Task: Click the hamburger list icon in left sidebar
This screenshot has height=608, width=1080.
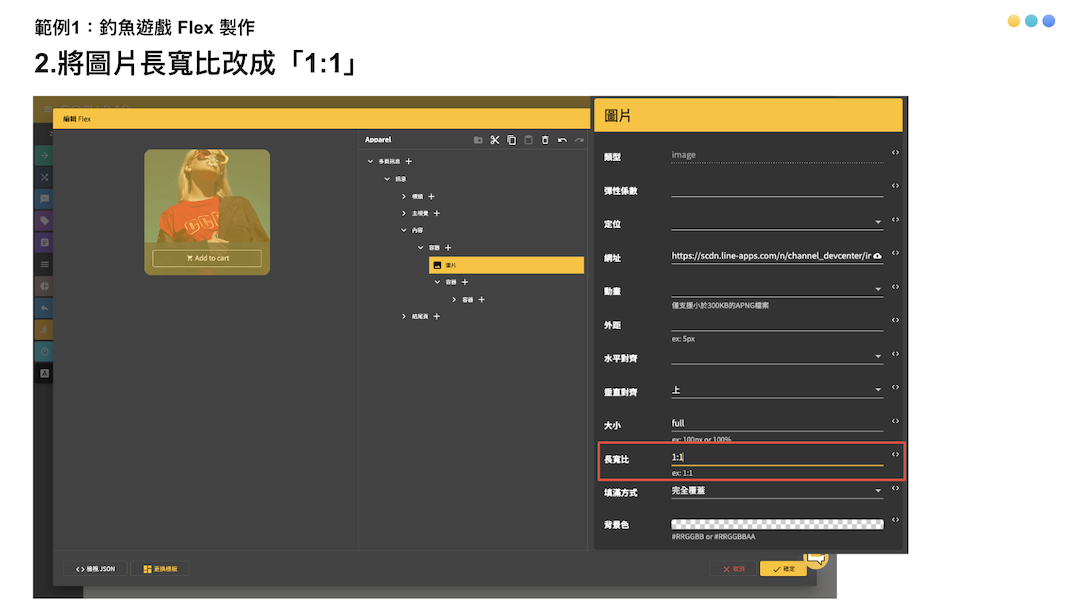Action: click(44, 264)
